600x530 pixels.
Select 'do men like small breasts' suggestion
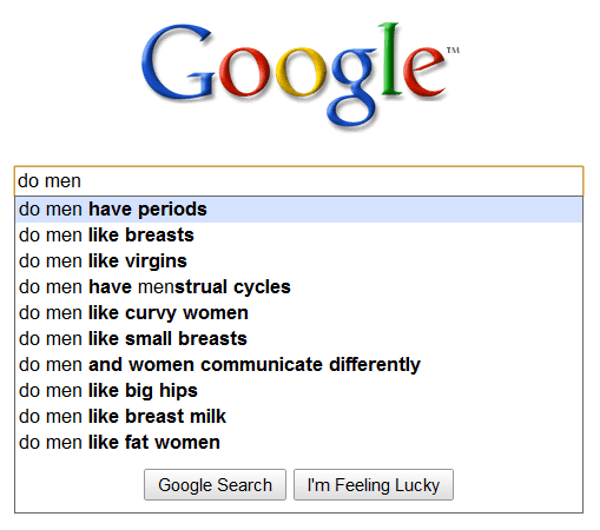click(x=299, y=339)
